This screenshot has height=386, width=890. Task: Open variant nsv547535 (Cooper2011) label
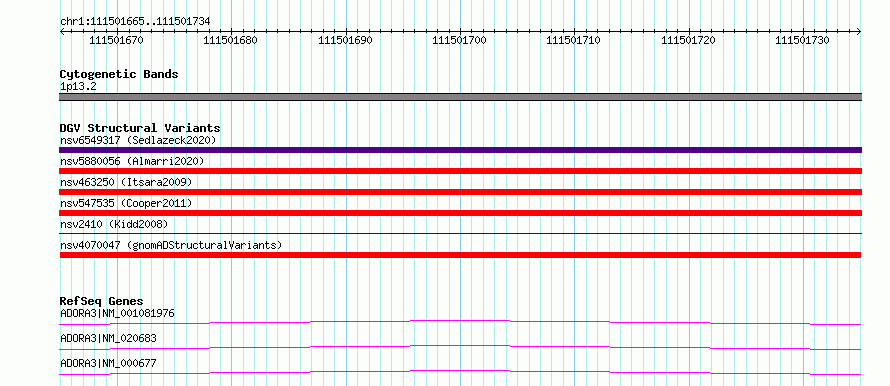(x=126, y=203)
